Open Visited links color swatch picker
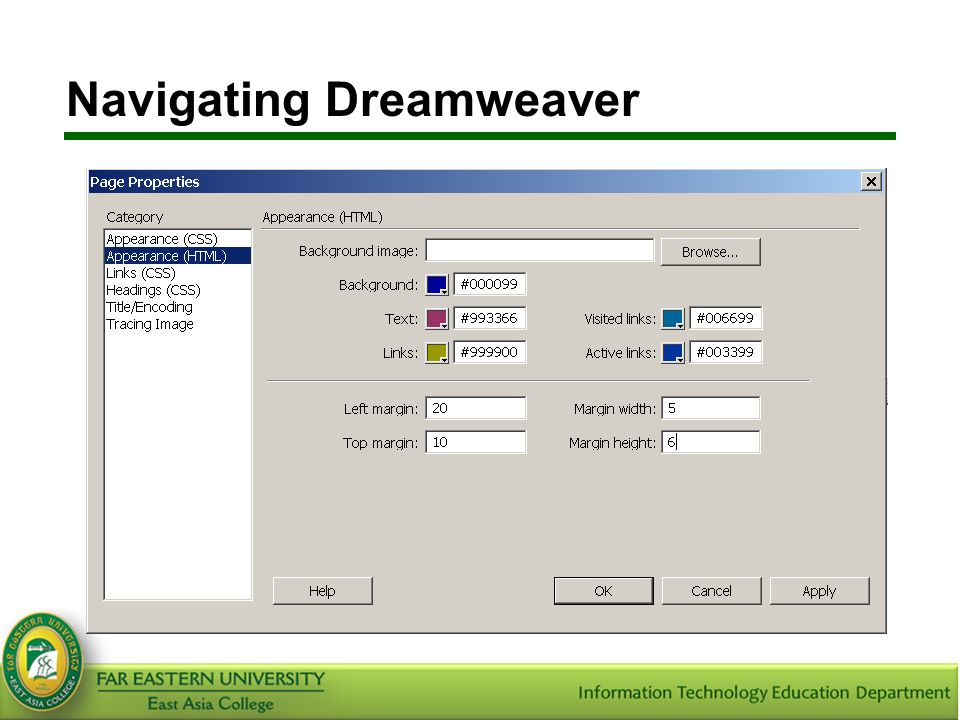The width and height of the screenshot is (960, 720). (673, 318)
